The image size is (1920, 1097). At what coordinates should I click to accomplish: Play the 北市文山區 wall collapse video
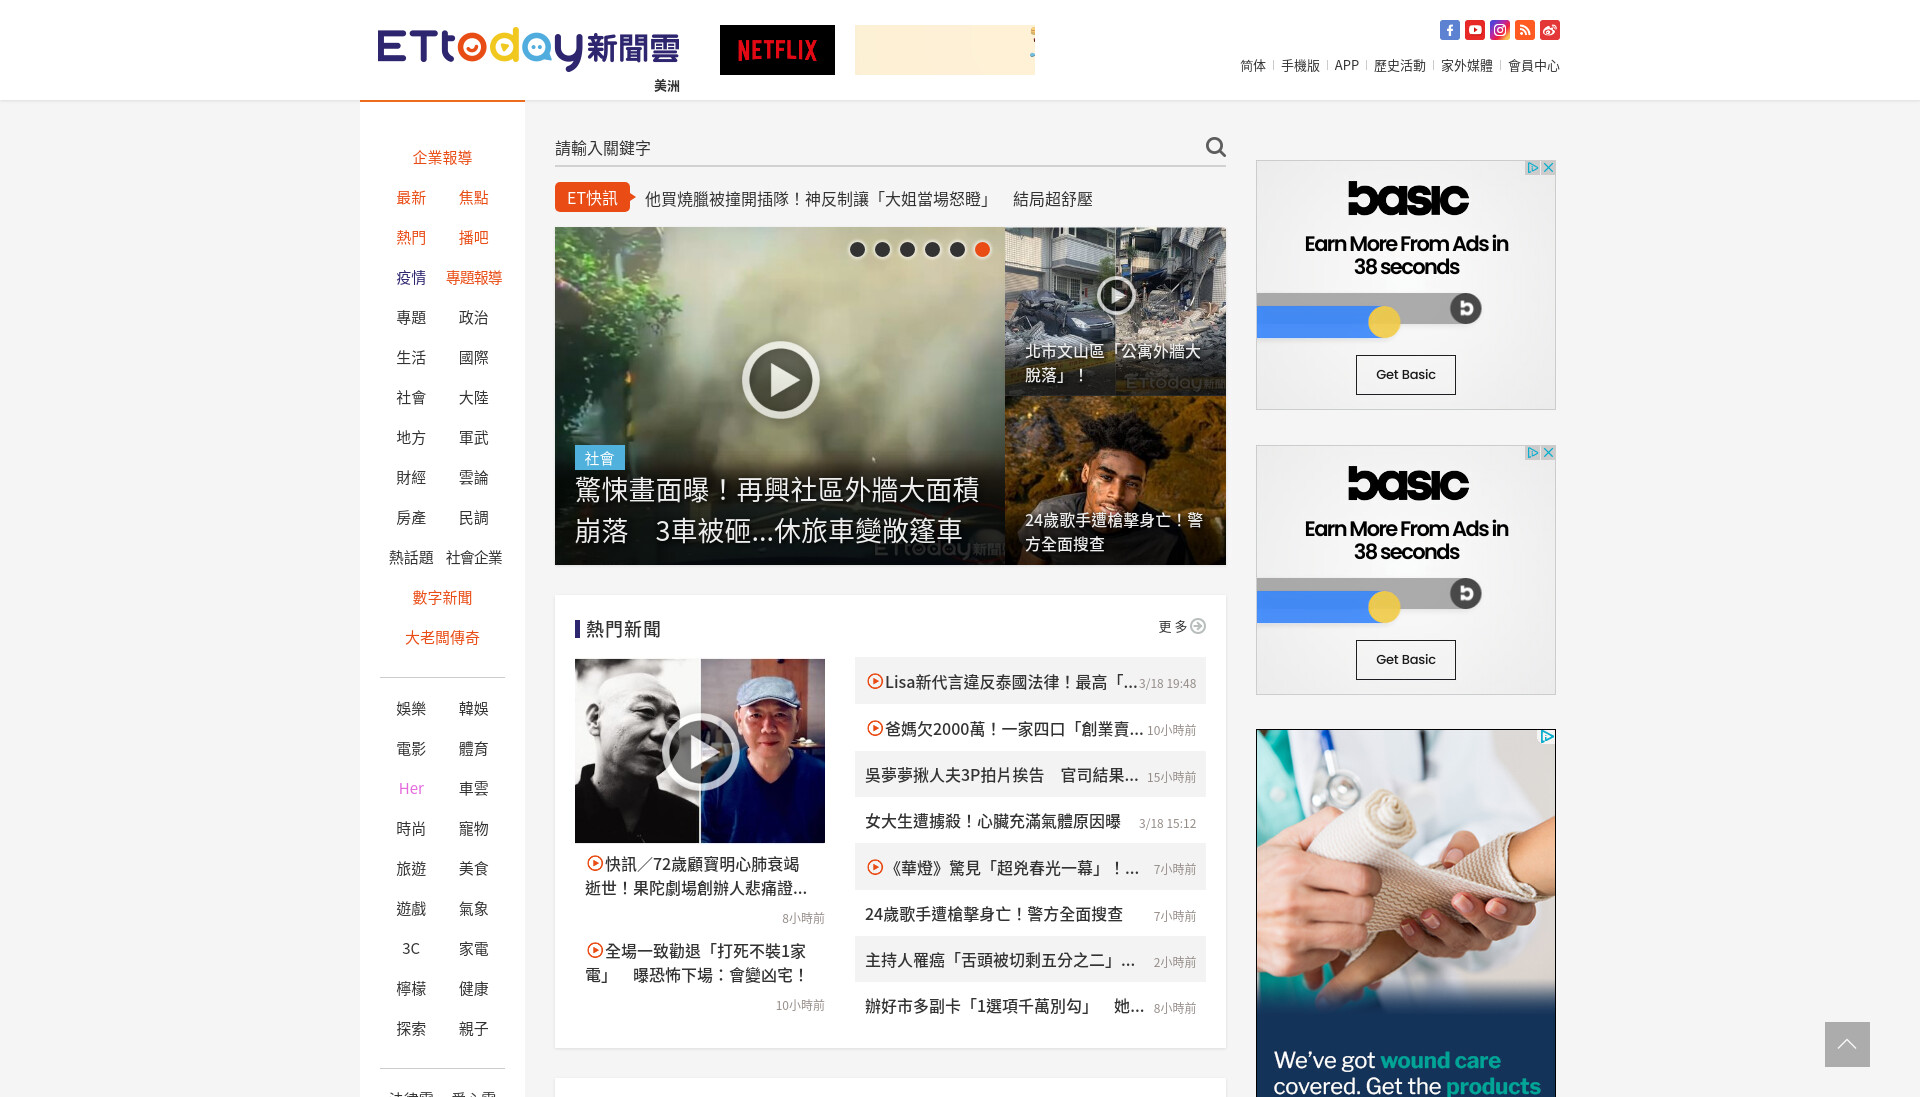point(1116,295)
